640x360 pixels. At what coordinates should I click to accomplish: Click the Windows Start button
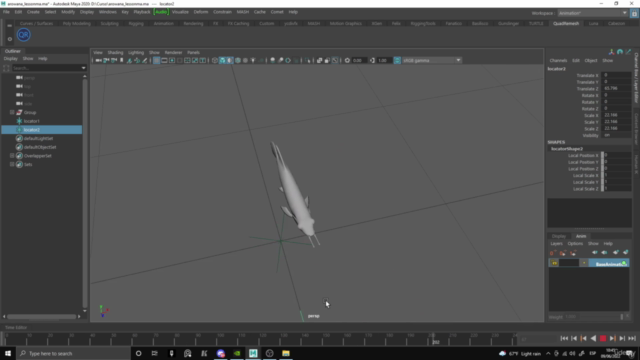coord(8,353)
